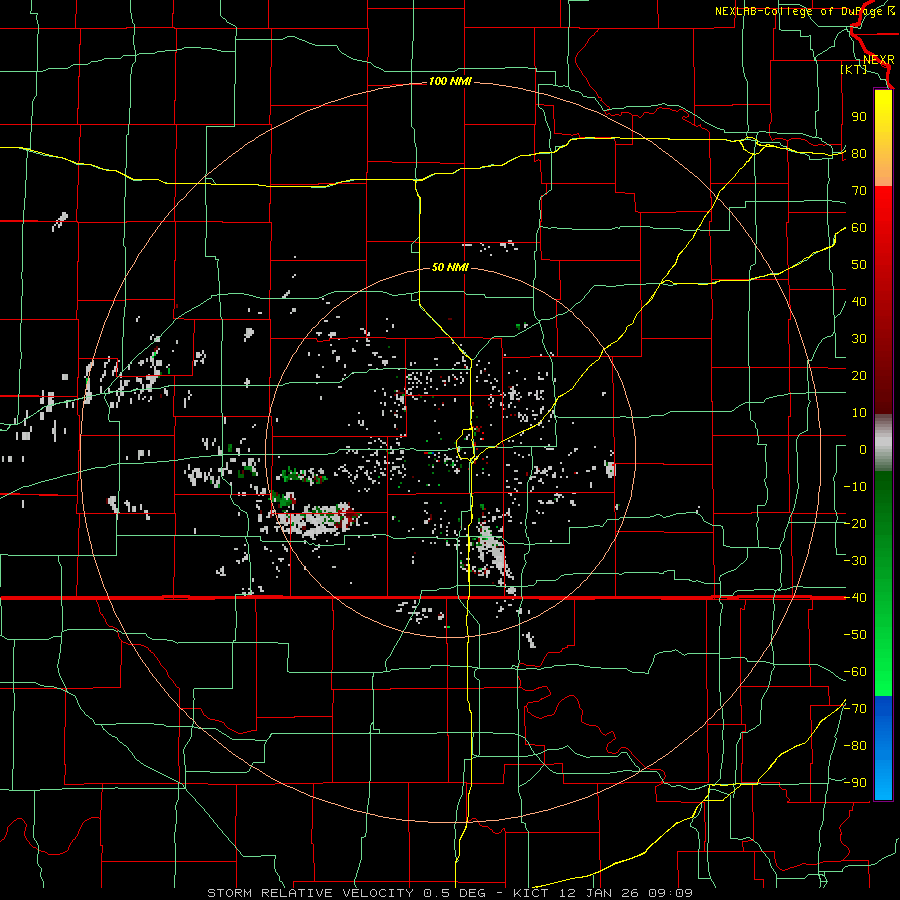The image size is (900, 900).
Task: Click the "90" value on the velocity scale
Action: tap(859, 117)
